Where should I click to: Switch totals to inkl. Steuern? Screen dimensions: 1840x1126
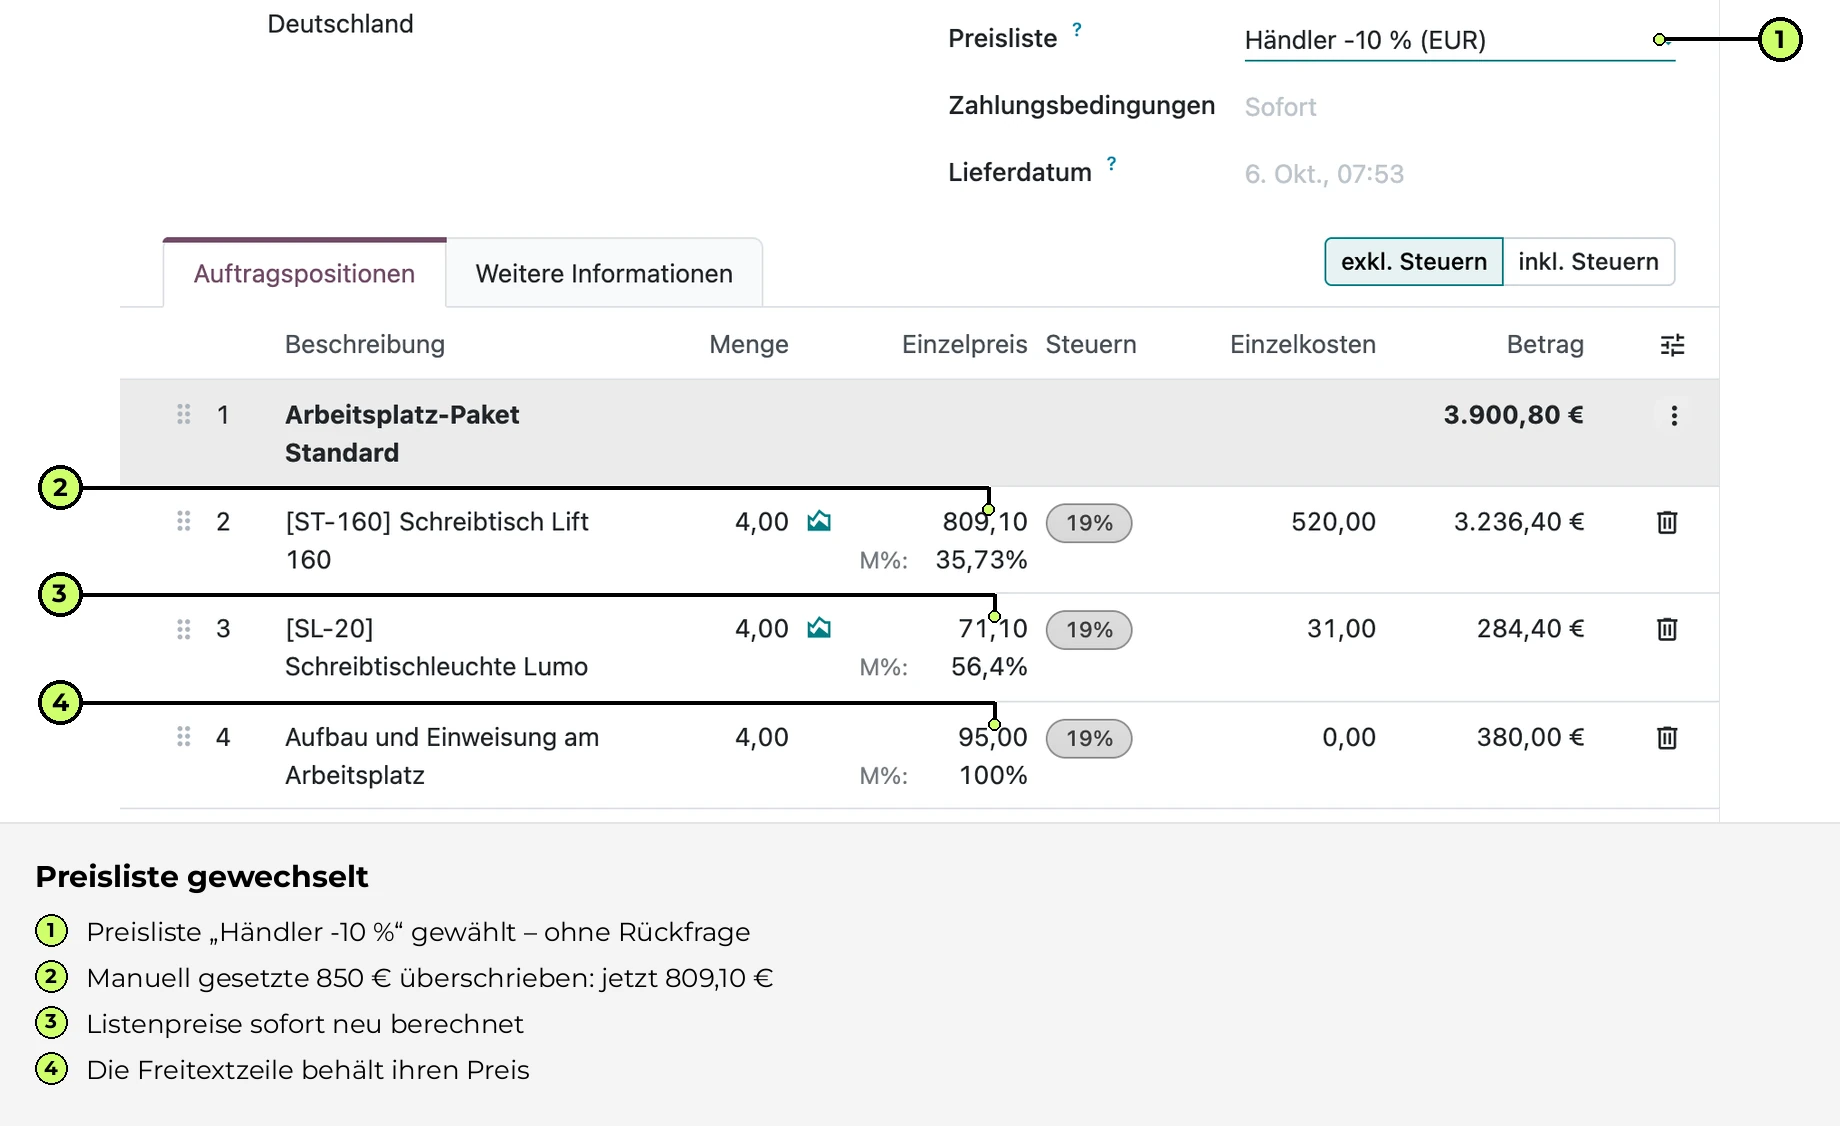[x=1588, y=262]
